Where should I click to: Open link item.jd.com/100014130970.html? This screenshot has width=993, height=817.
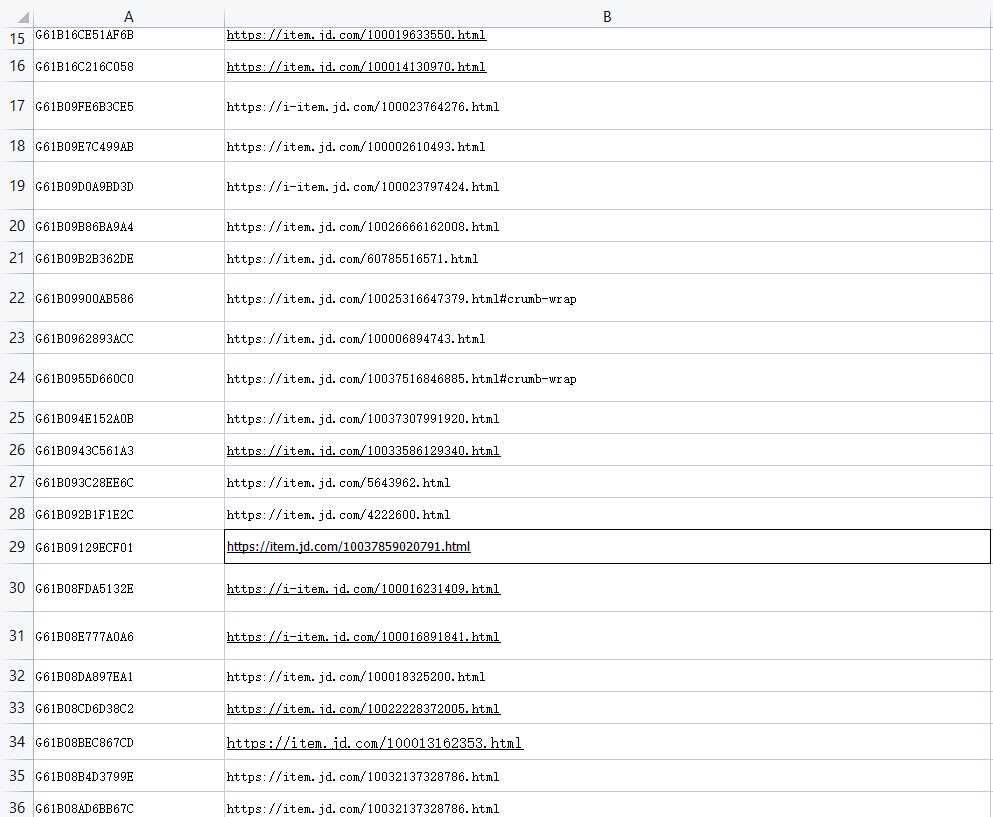pyautogui.click(x=356, y=66)
